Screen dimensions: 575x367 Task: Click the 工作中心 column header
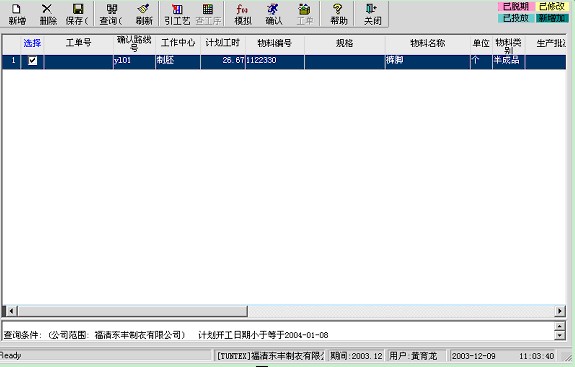[x=178, y=43]
